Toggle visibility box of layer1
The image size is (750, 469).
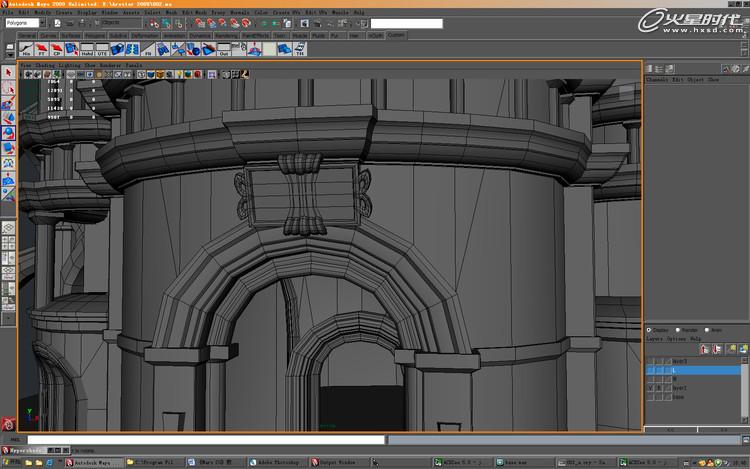click(x=650, y=387)
